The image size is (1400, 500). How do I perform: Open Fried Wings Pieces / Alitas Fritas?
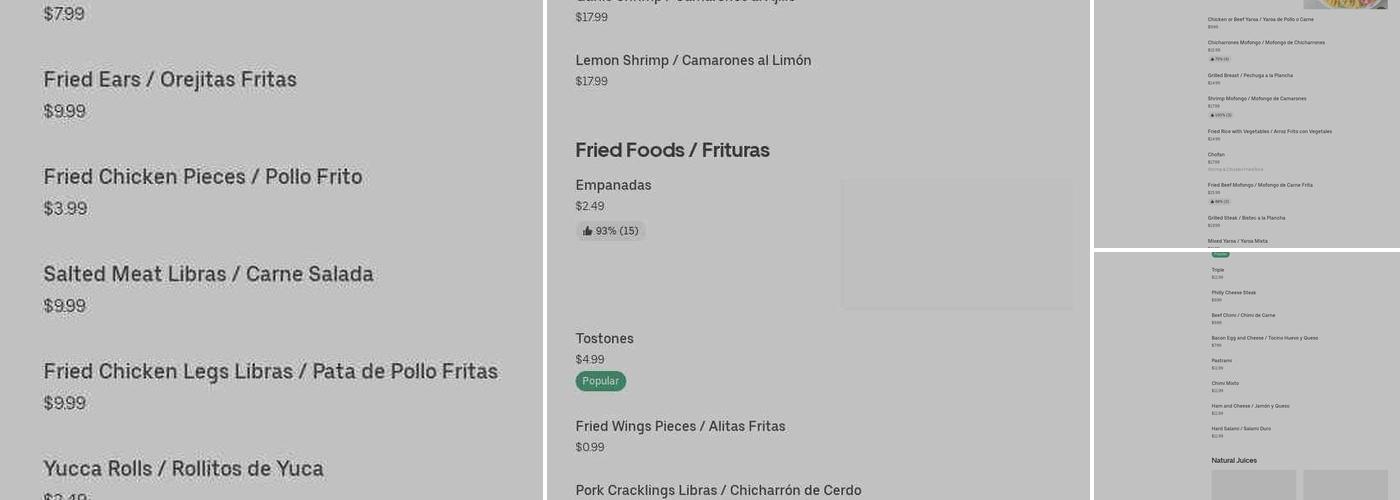click(x=680, y=427)
